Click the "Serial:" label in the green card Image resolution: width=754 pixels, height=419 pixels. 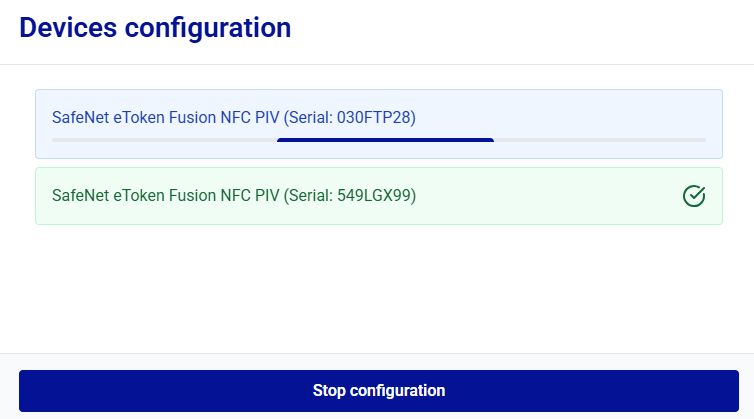click(311, 196)
